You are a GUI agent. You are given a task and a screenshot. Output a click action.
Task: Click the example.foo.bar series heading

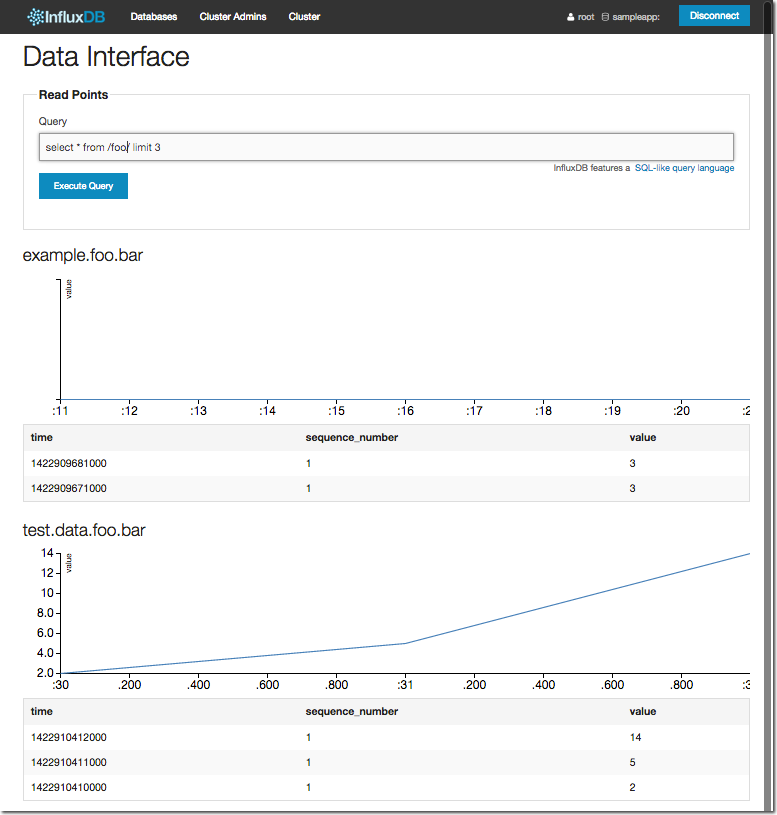(x=82, y=256)
